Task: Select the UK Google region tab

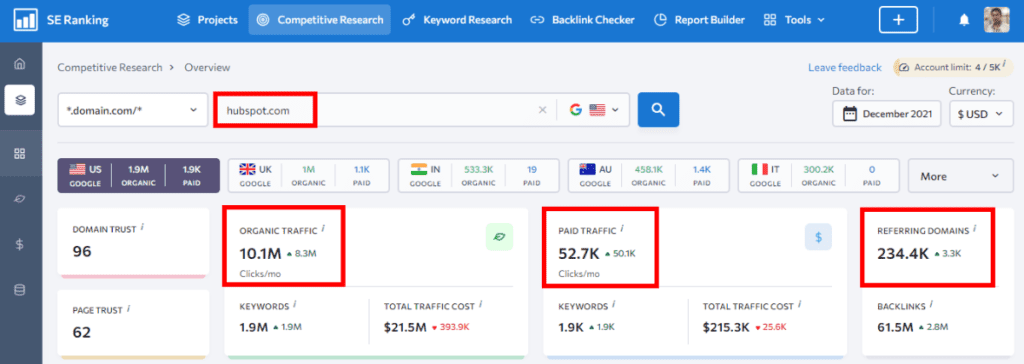Action: coord(309,176)
